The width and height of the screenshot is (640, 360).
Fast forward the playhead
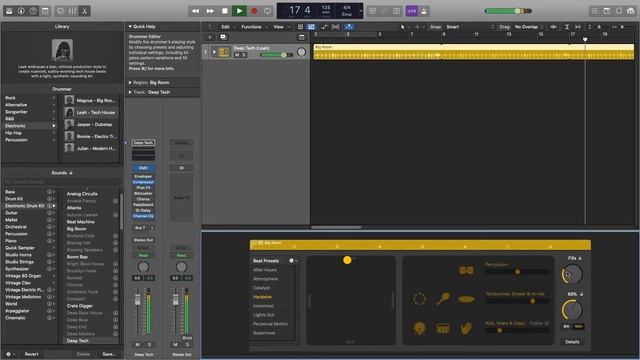210,11
